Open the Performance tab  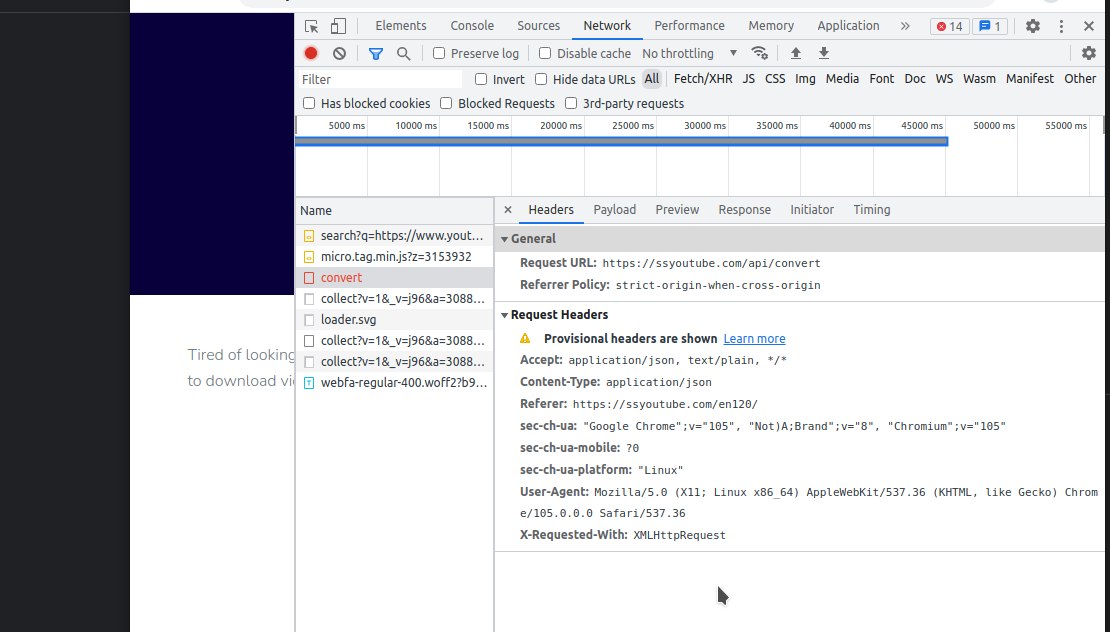[x=690, y=25]
